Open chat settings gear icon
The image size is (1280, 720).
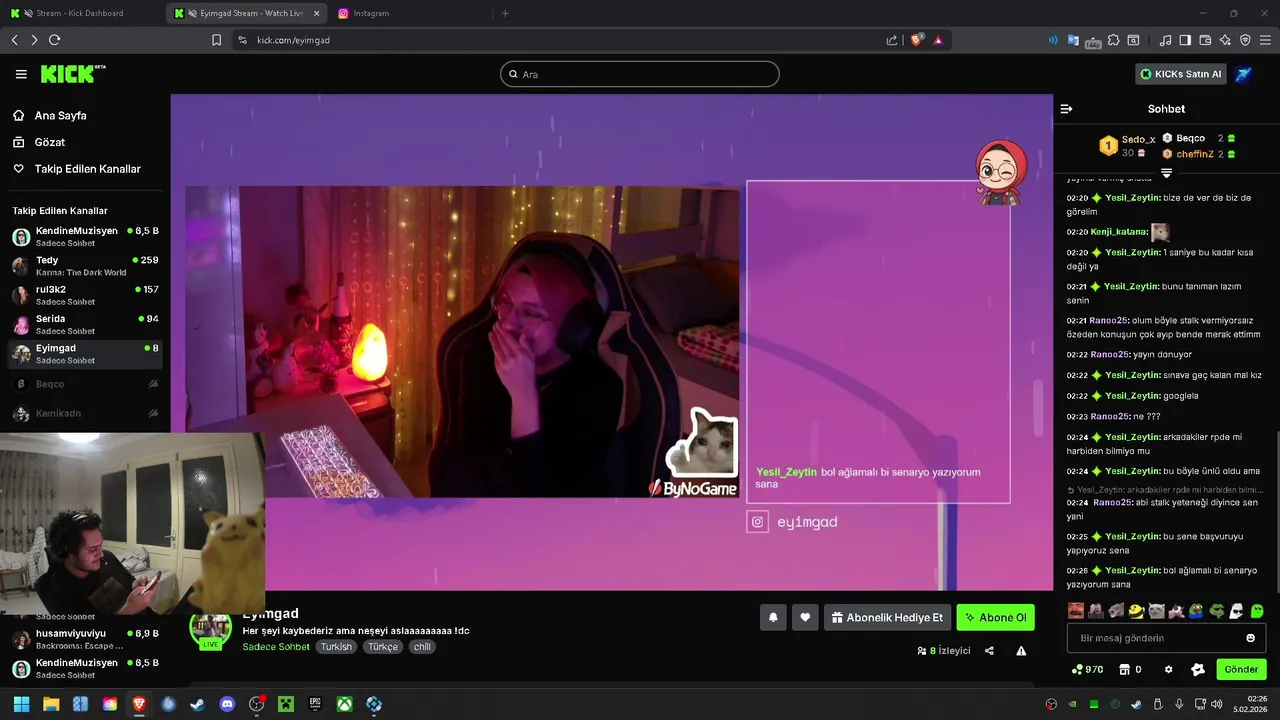pyautogui.click(x=1168, y=669)
